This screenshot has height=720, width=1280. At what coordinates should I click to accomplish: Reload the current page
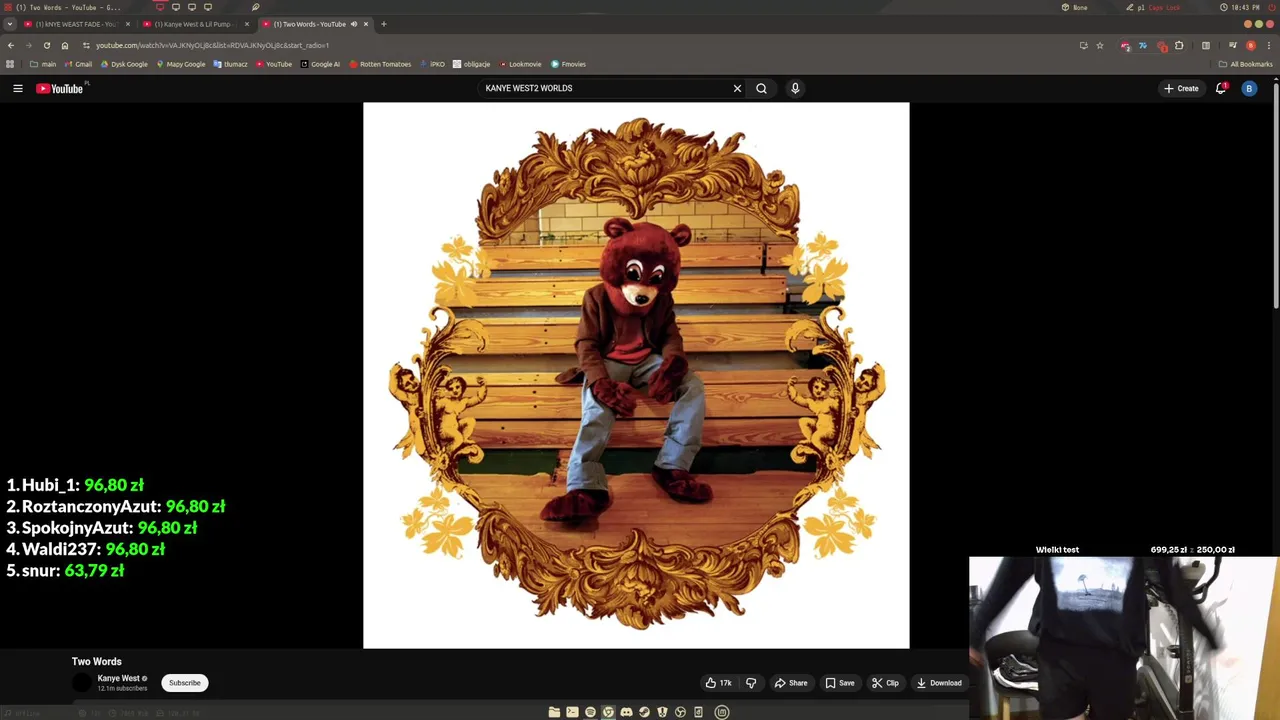click(47, 45)
